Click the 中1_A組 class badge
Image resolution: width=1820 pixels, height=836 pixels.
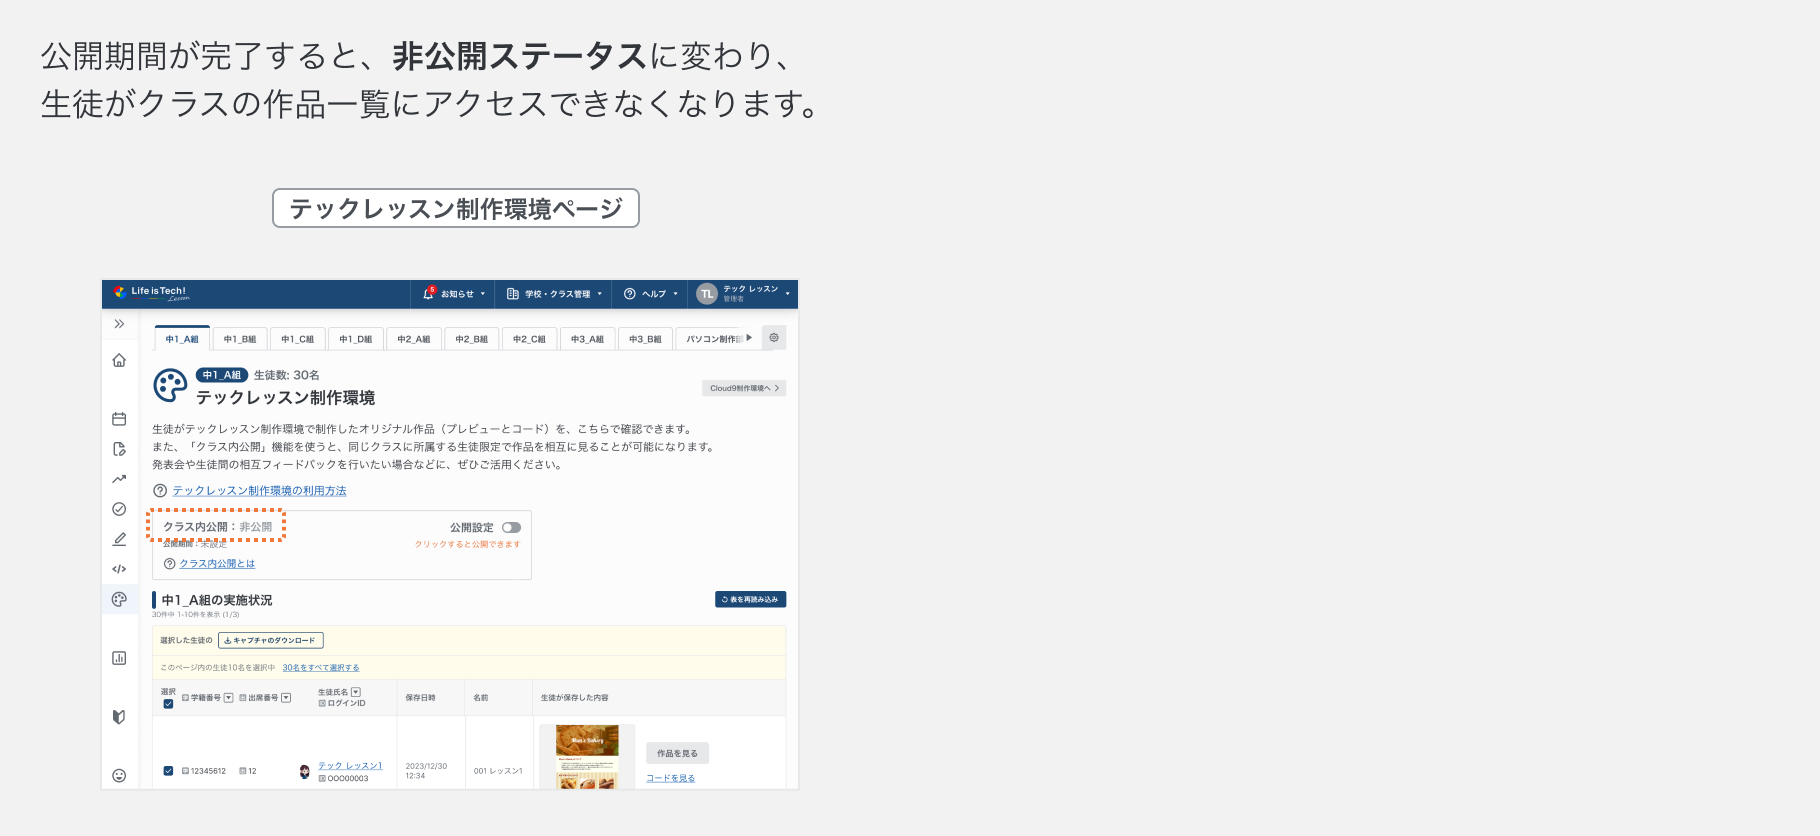[x=222, y=375]
